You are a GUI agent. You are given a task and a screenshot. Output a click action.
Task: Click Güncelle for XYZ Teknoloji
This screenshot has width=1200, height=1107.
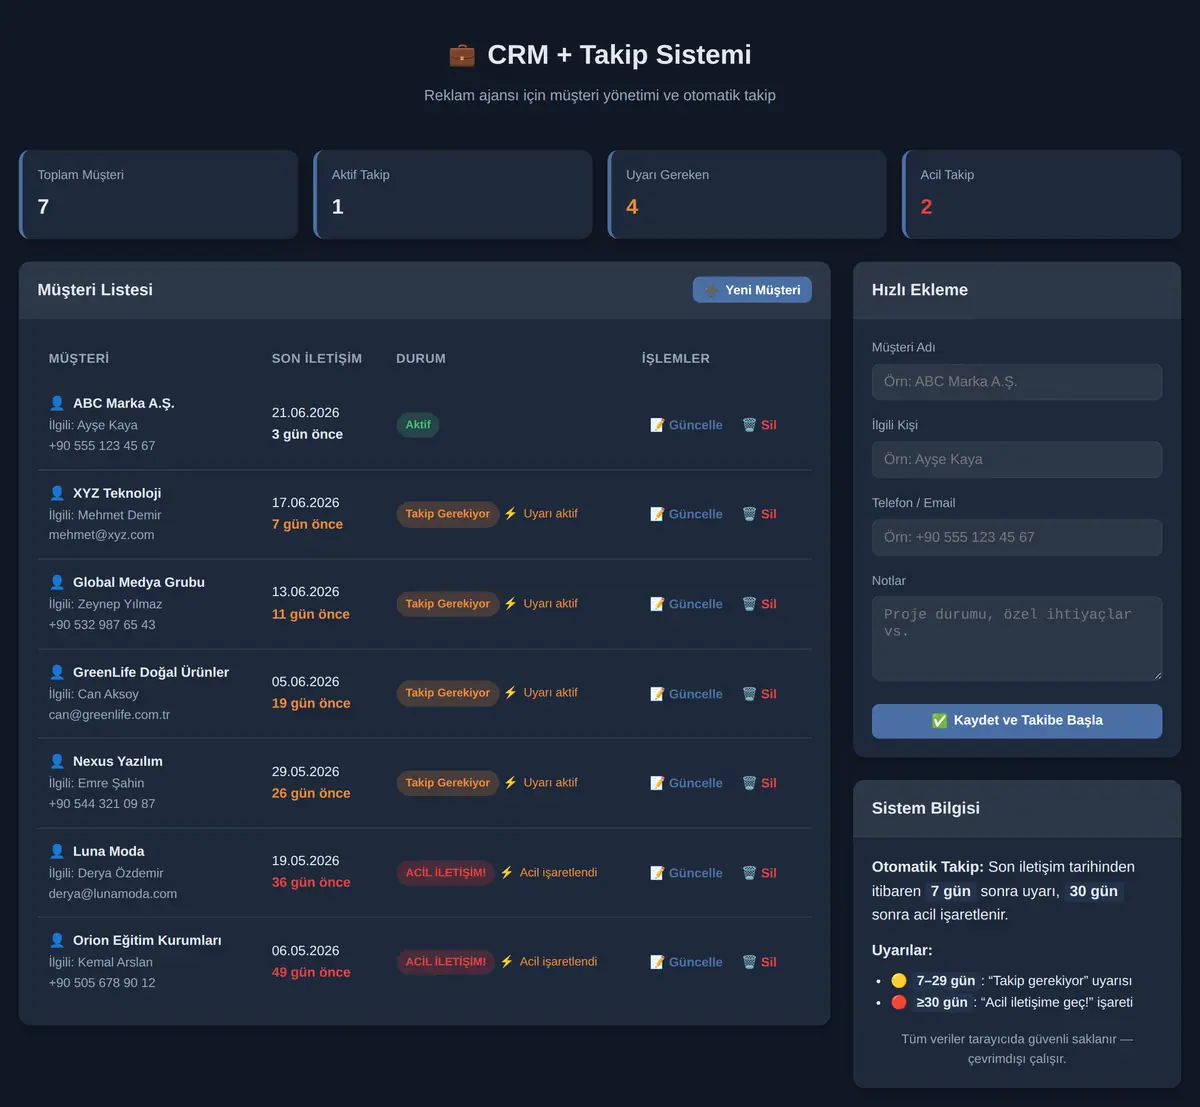click(686, 514)
